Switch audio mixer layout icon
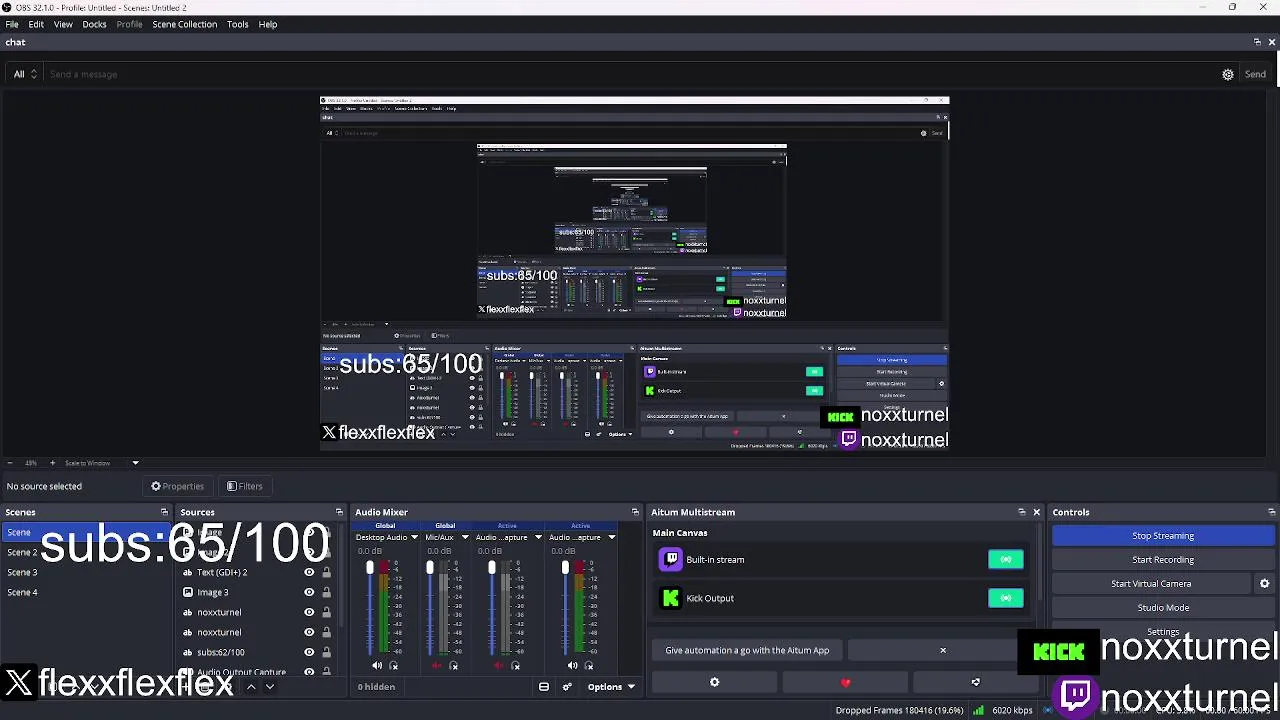The height and width of the screenshot is (720, 1280). point(544,687)
